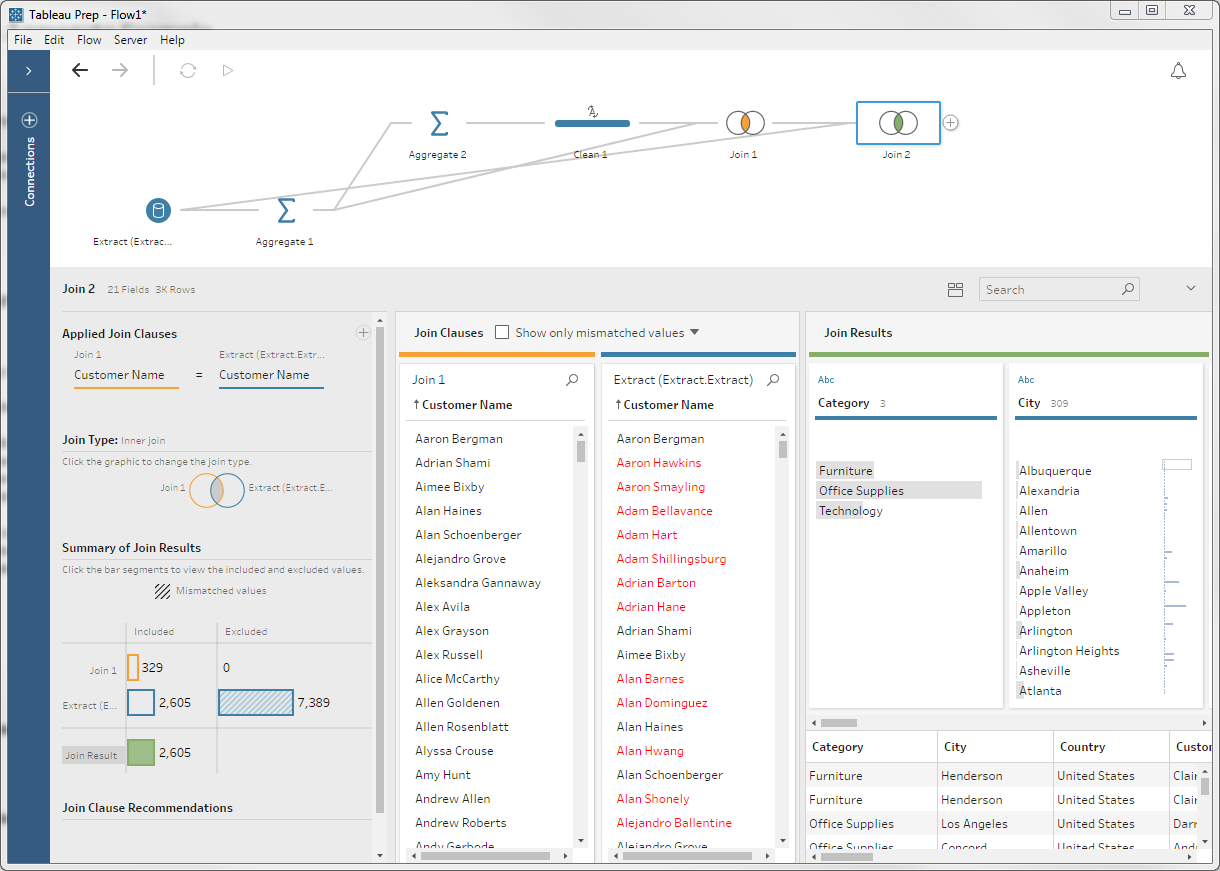Viewport: 1220px width, 871px height.
Task: Click the join type Venn diagram
Action: point(217,490)
